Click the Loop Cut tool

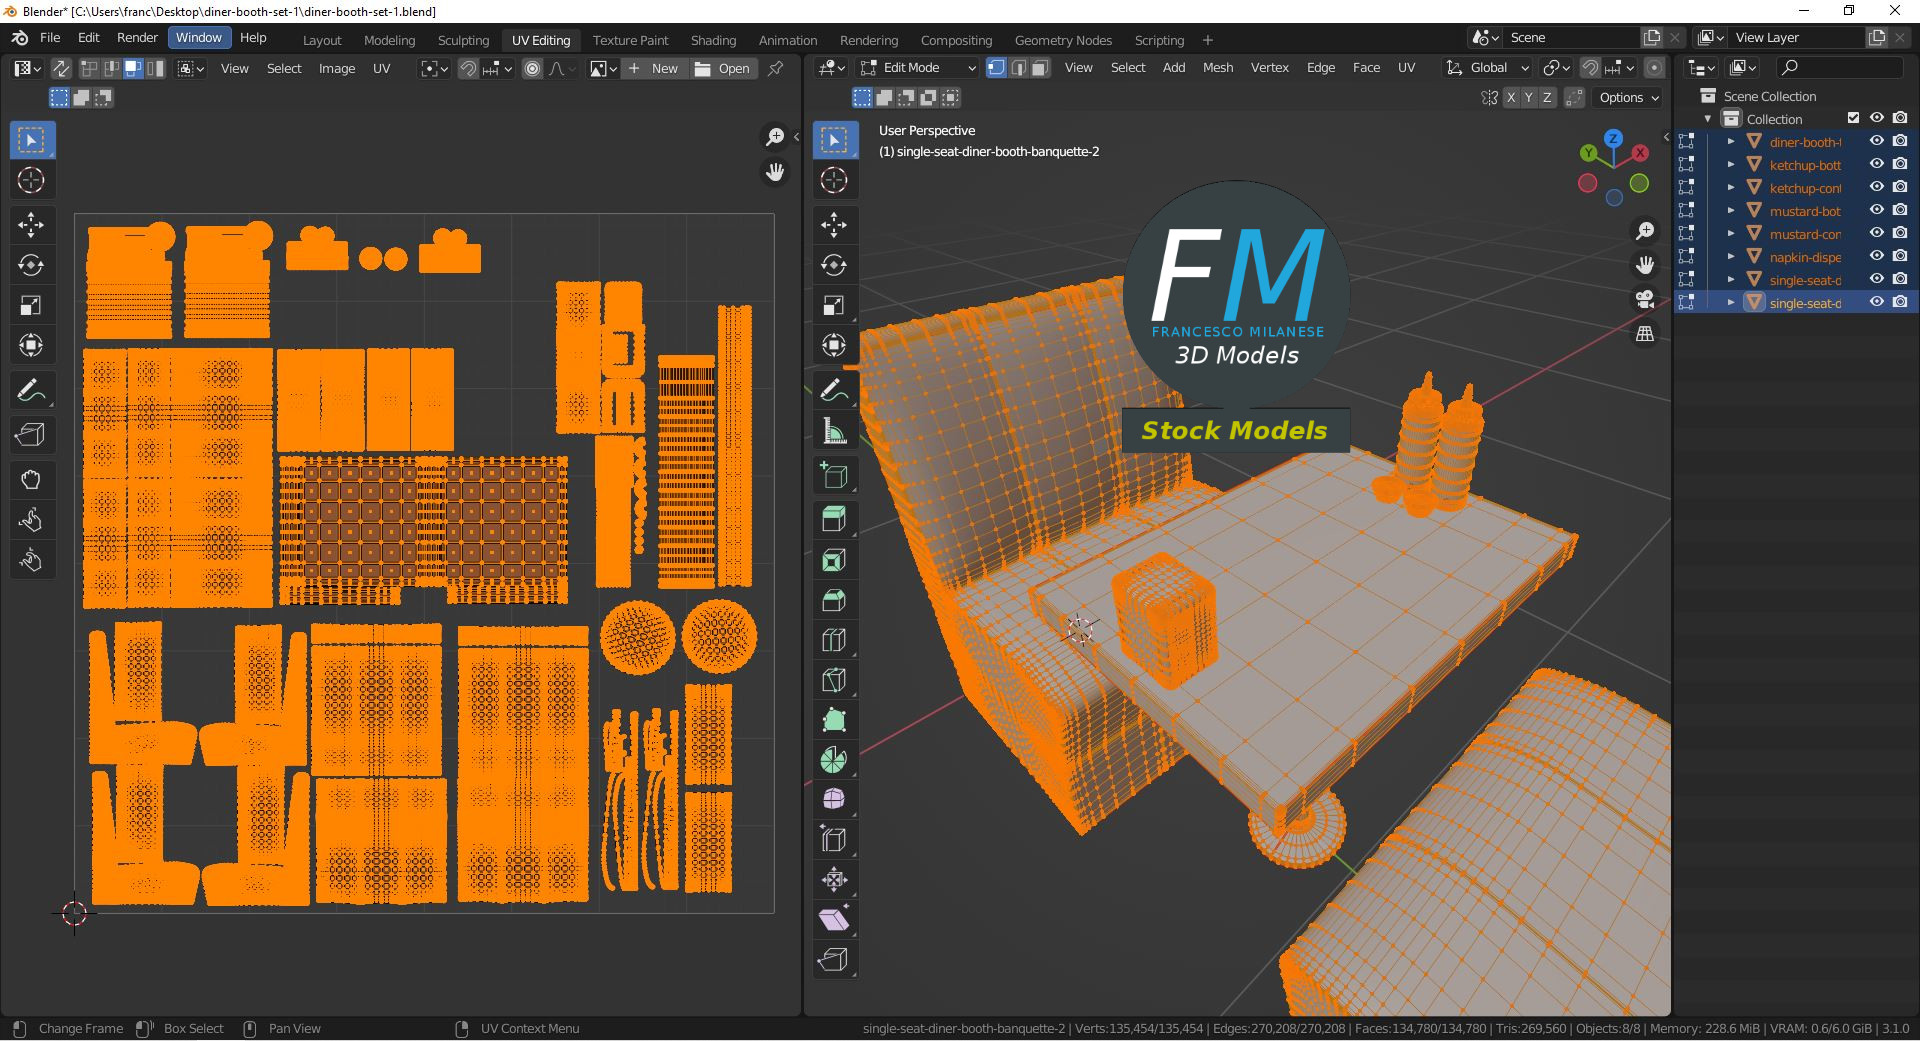(x=833, y=640)
